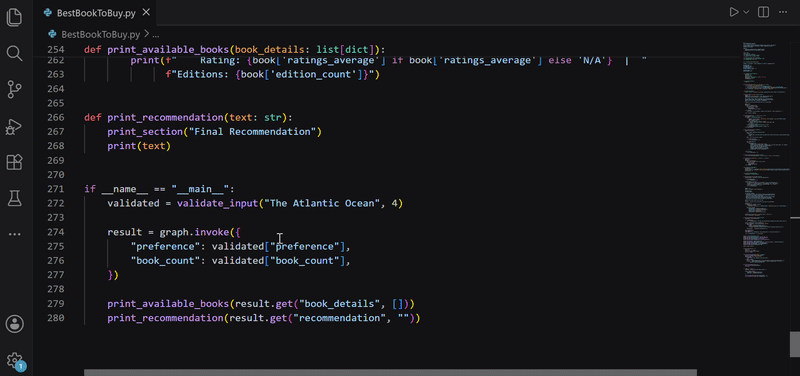Image resolution: width=800 pixels, height=376 pixels.
Task: Click print(text) on line 268
Action: click(139, 146)
